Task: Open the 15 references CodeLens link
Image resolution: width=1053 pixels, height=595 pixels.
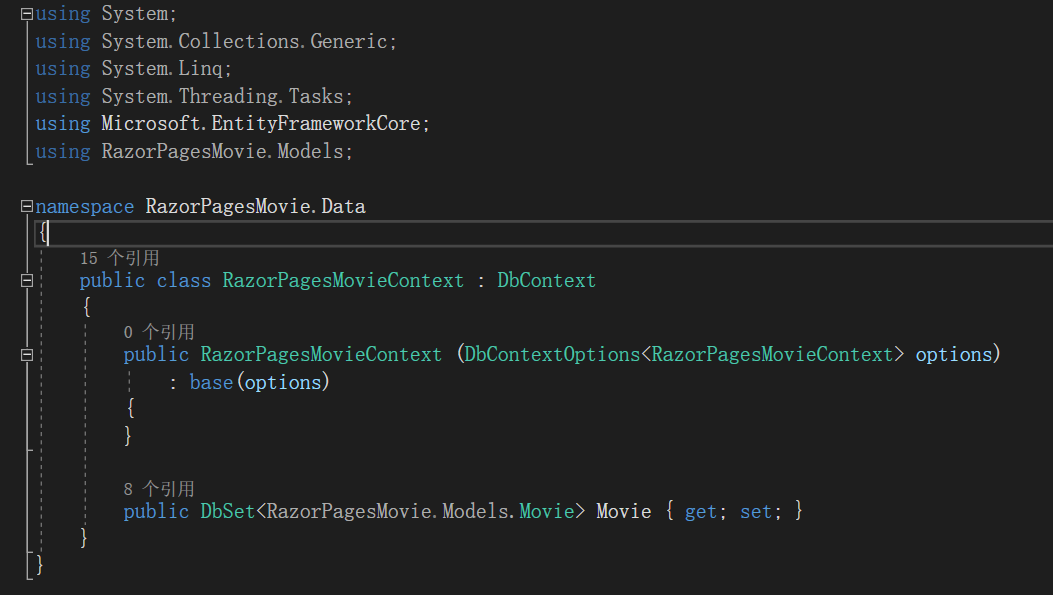Action: coord(119,258)
